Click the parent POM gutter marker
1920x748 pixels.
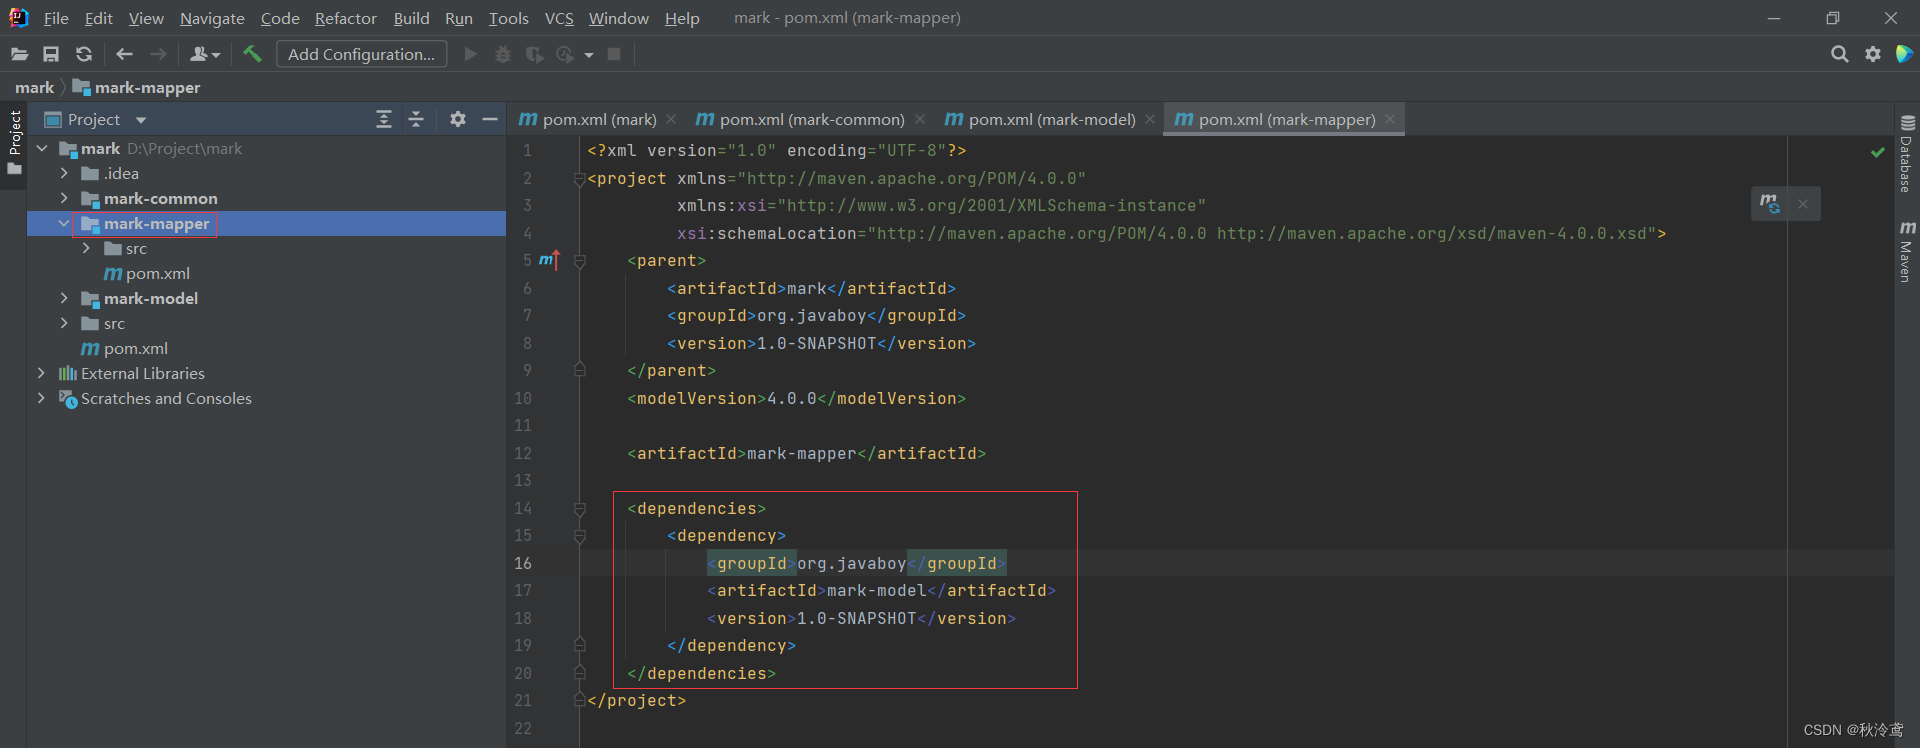[549, 260]
